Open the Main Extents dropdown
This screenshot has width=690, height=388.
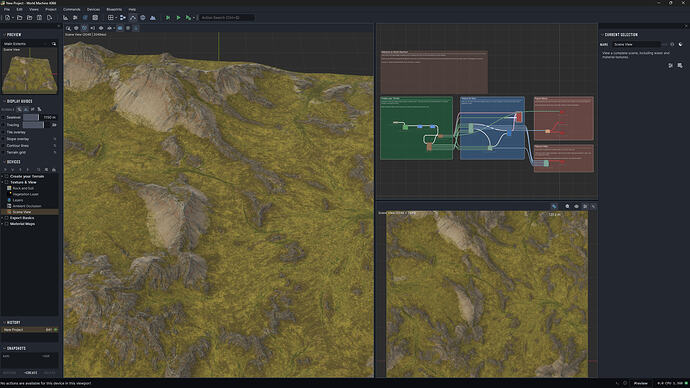click(26, 44)
